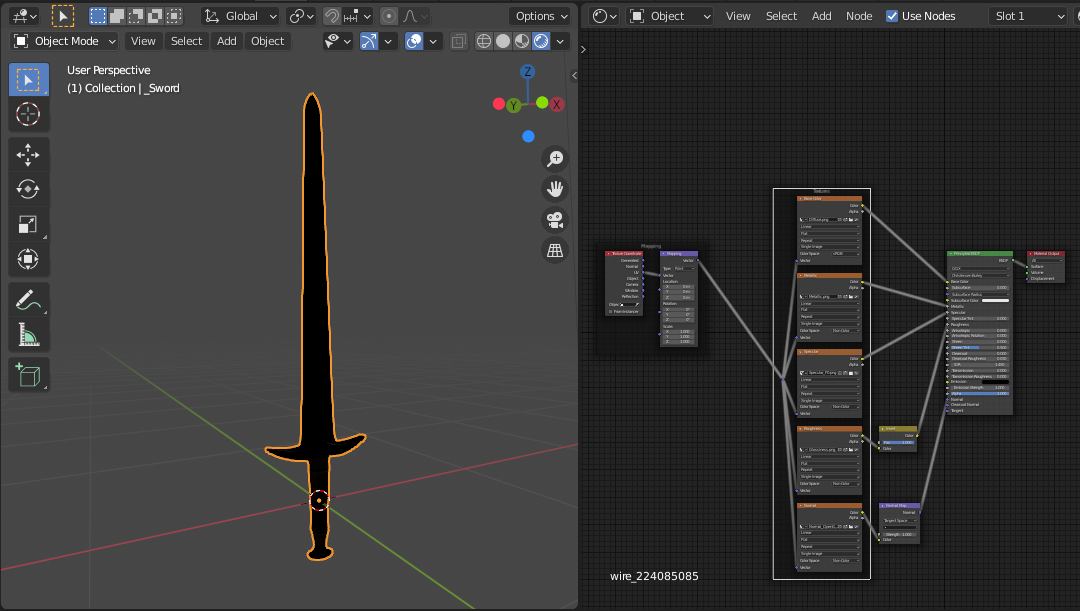Switch perspective/orthographic with grid icon
The width and height of the screenshot is (1080, 611).
click(x=554, y=250)
